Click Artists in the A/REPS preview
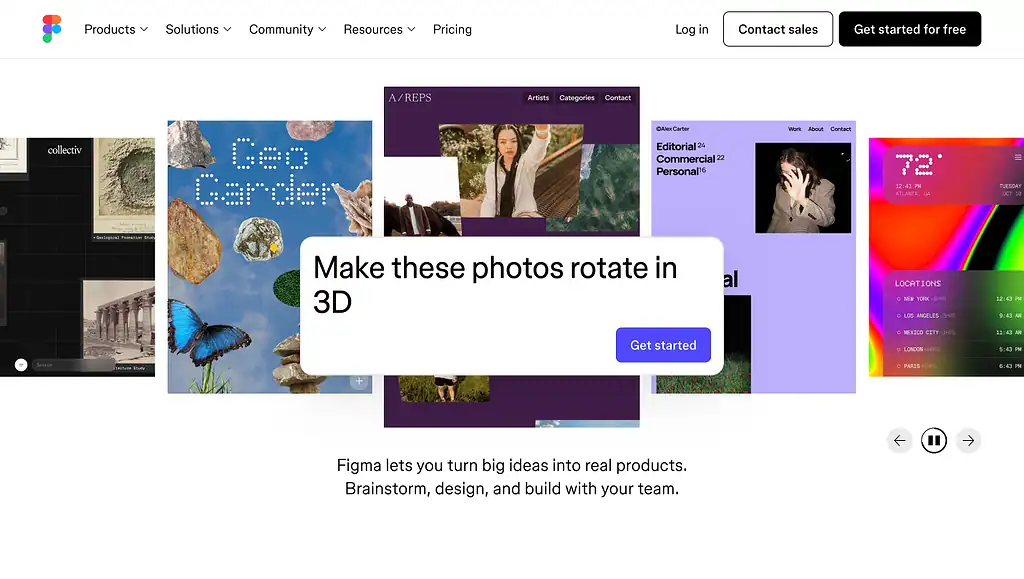The width and height of the screenshot is (1024, 579). [x=538, y=98]
